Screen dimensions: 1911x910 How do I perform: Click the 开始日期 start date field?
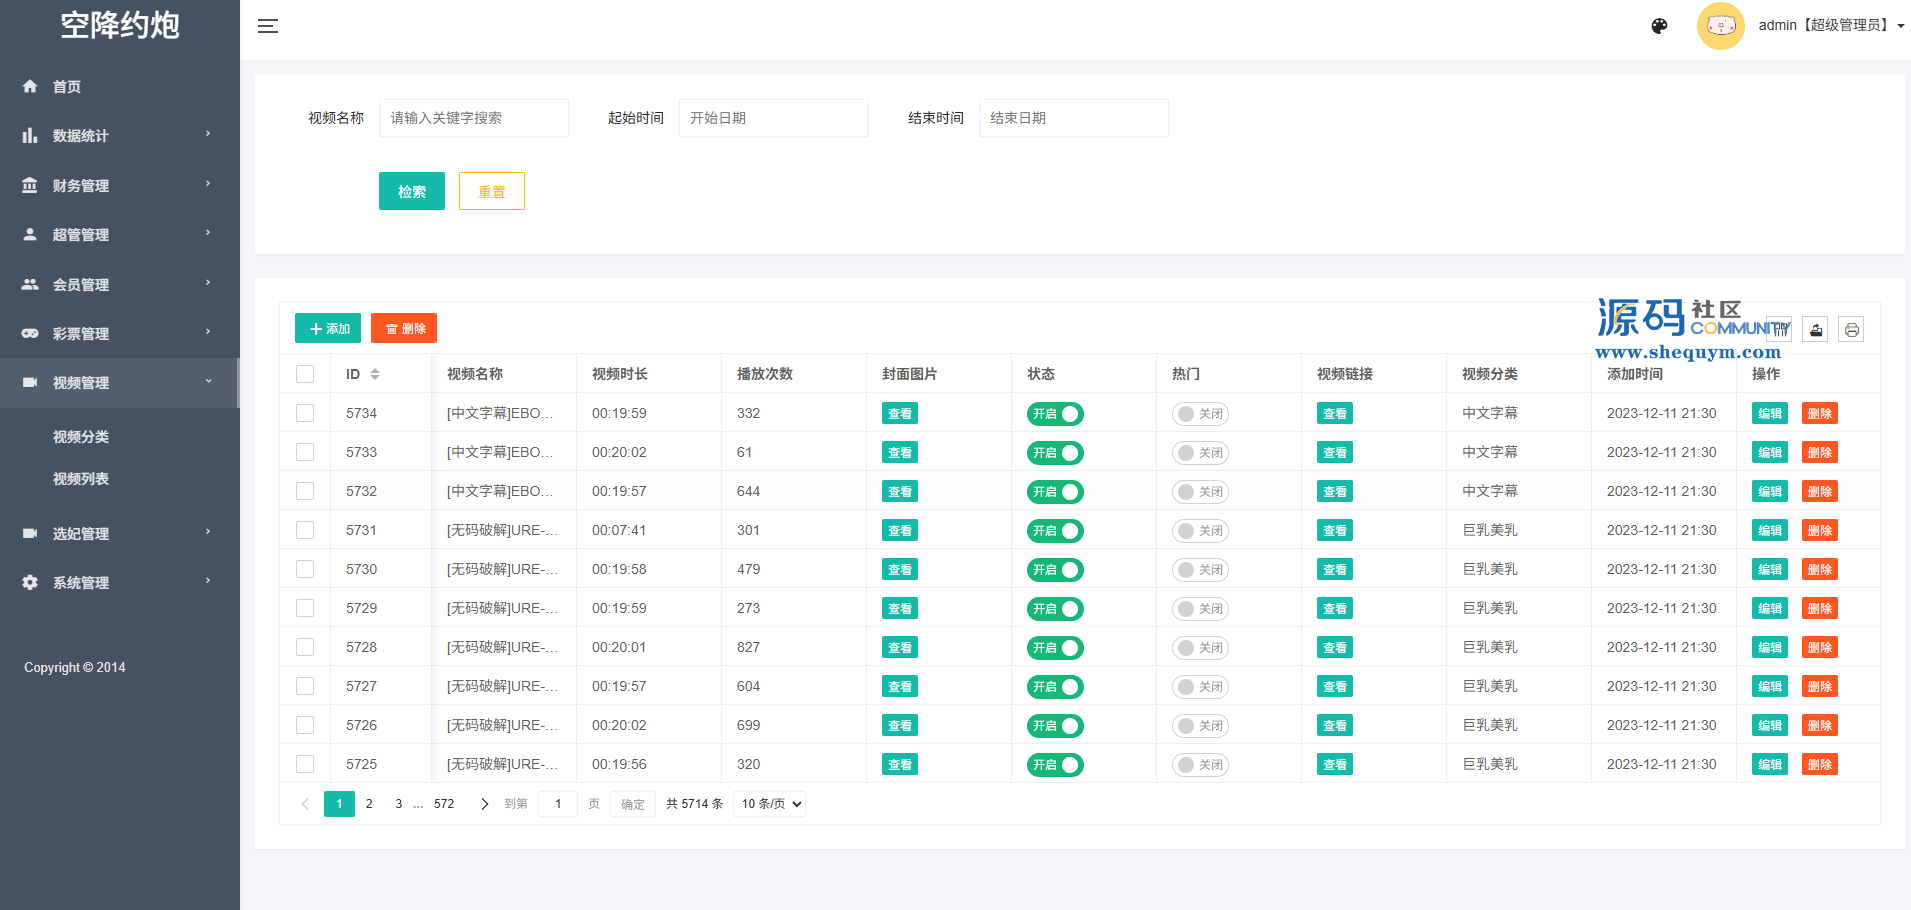click(x=773, y=118)
